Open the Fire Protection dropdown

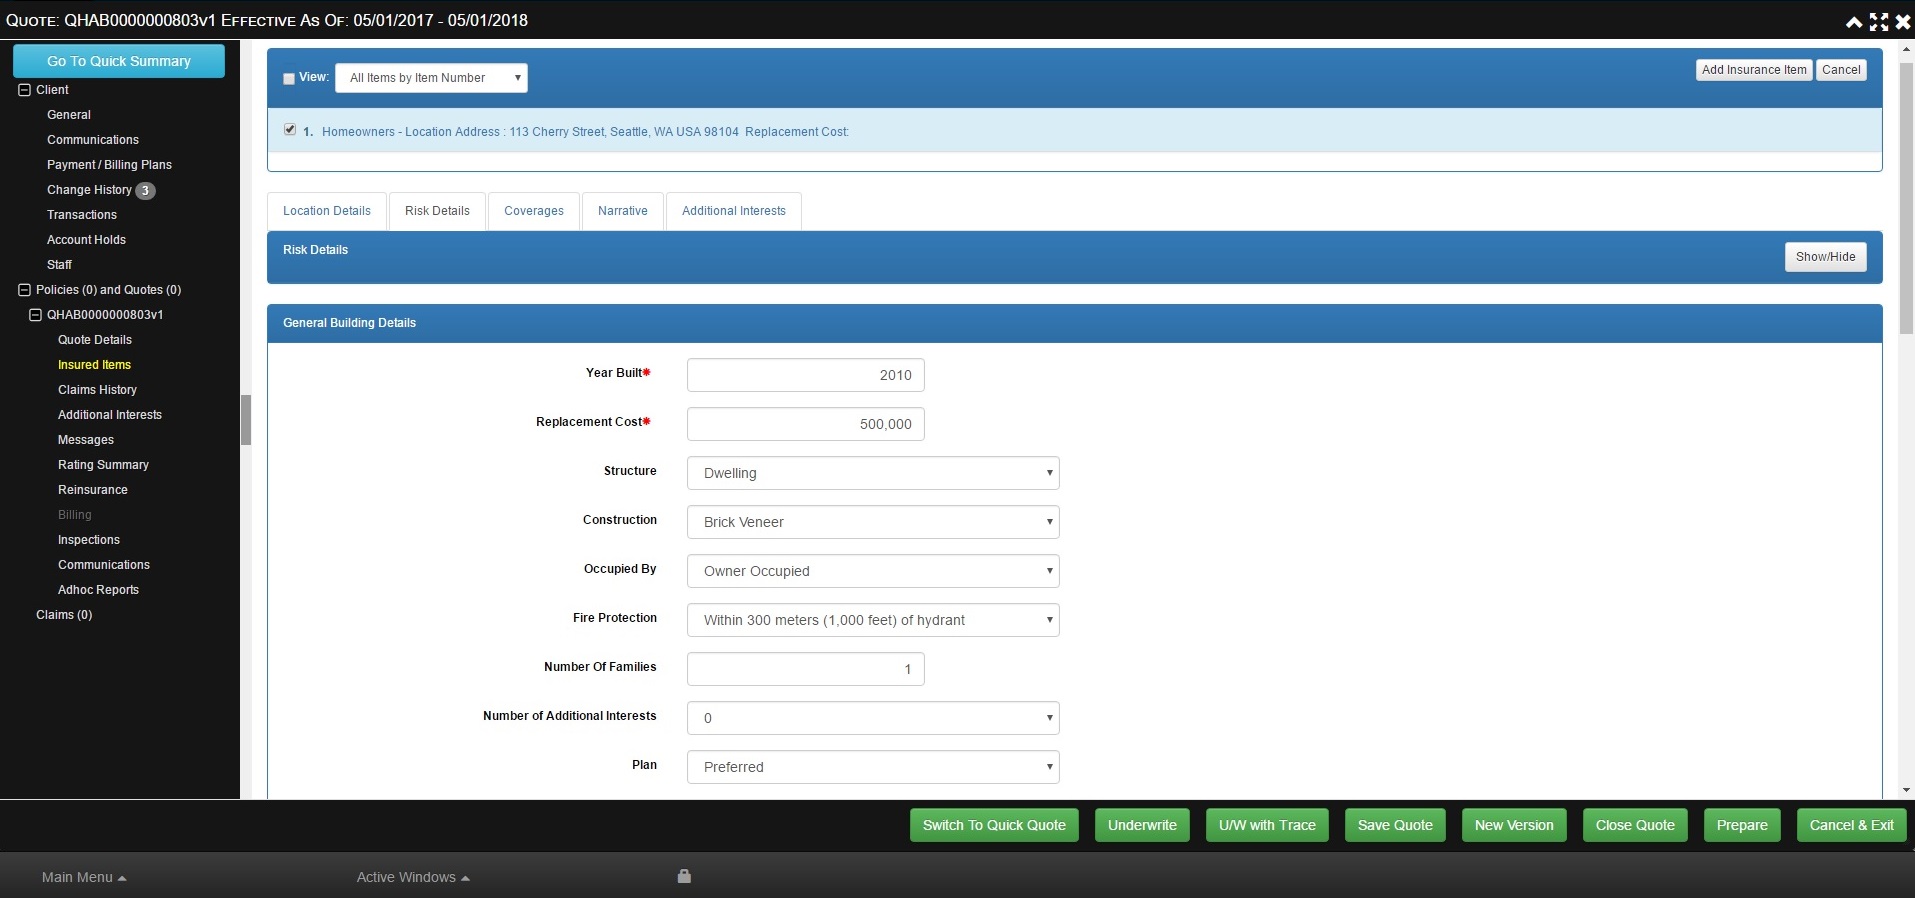pyautogui.click(x=873, y=620)
